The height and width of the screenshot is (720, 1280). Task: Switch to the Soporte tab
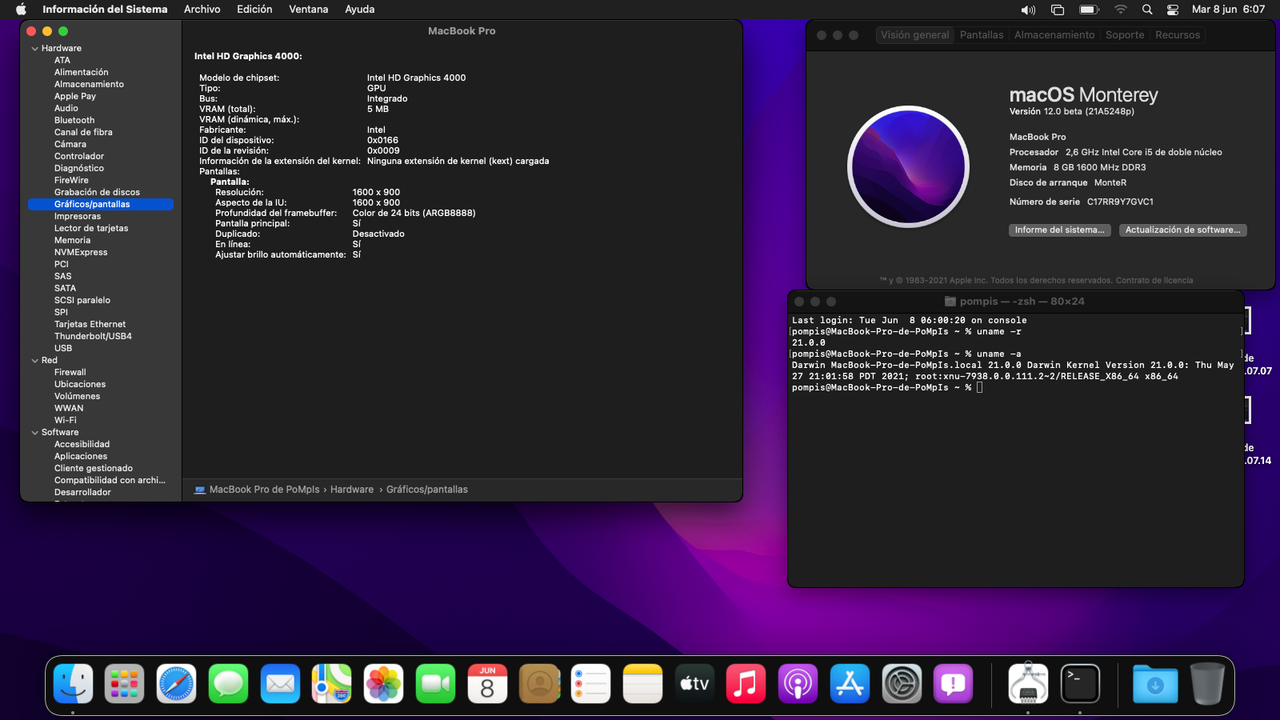1124,35
